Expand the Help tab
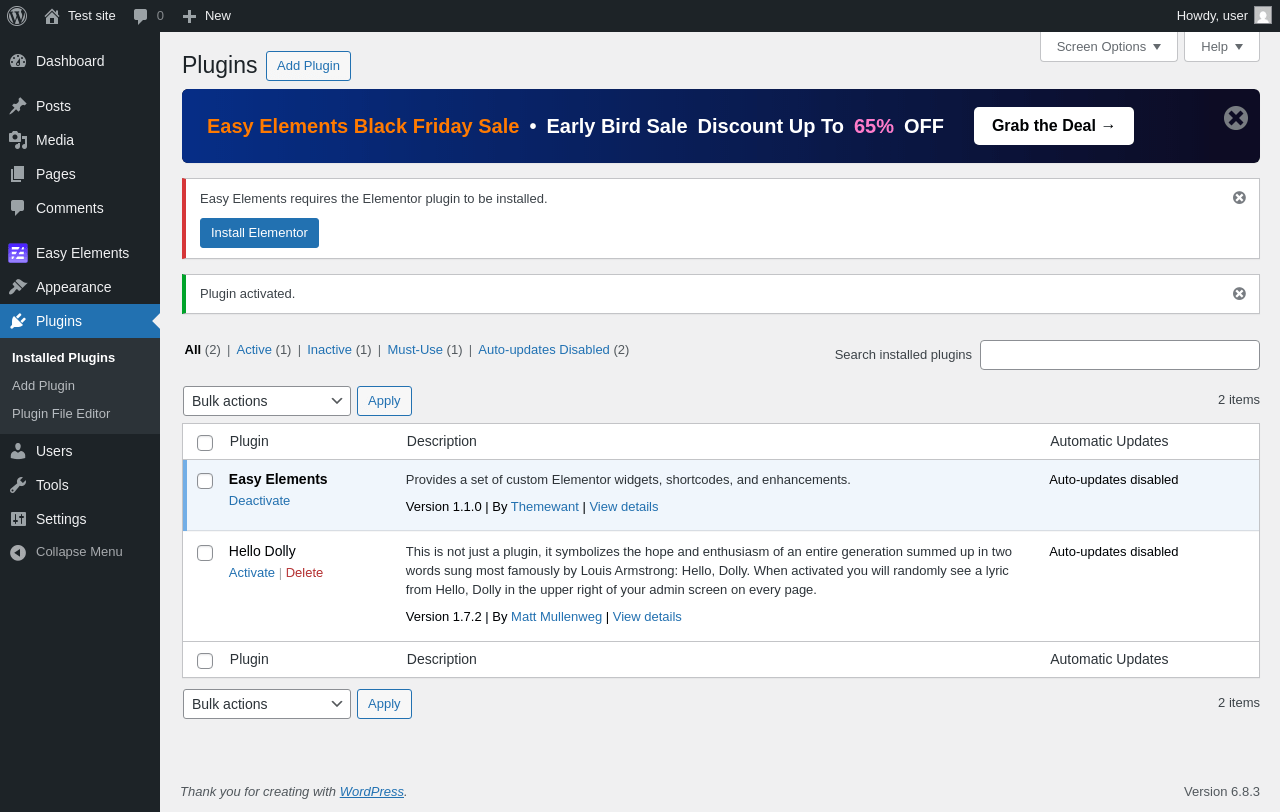 click(1222, 46)
